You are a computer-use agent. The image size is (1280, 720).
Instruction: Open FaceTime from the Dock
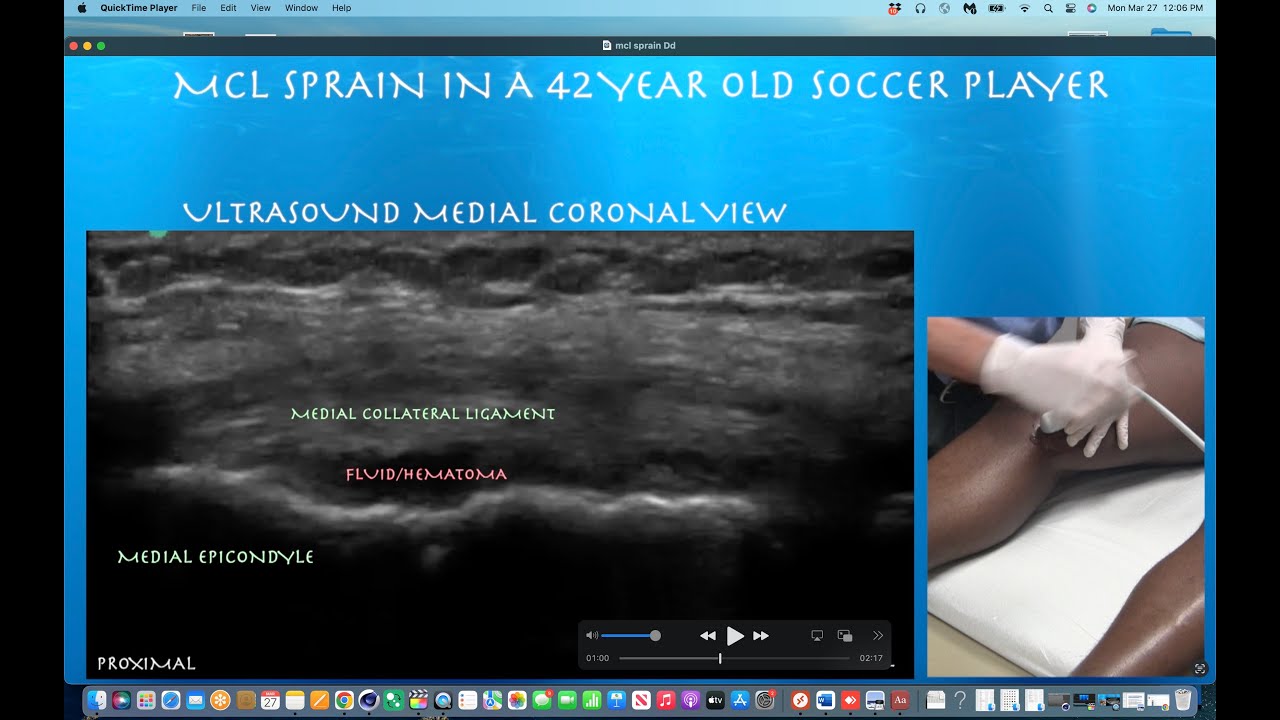point(567,700)
